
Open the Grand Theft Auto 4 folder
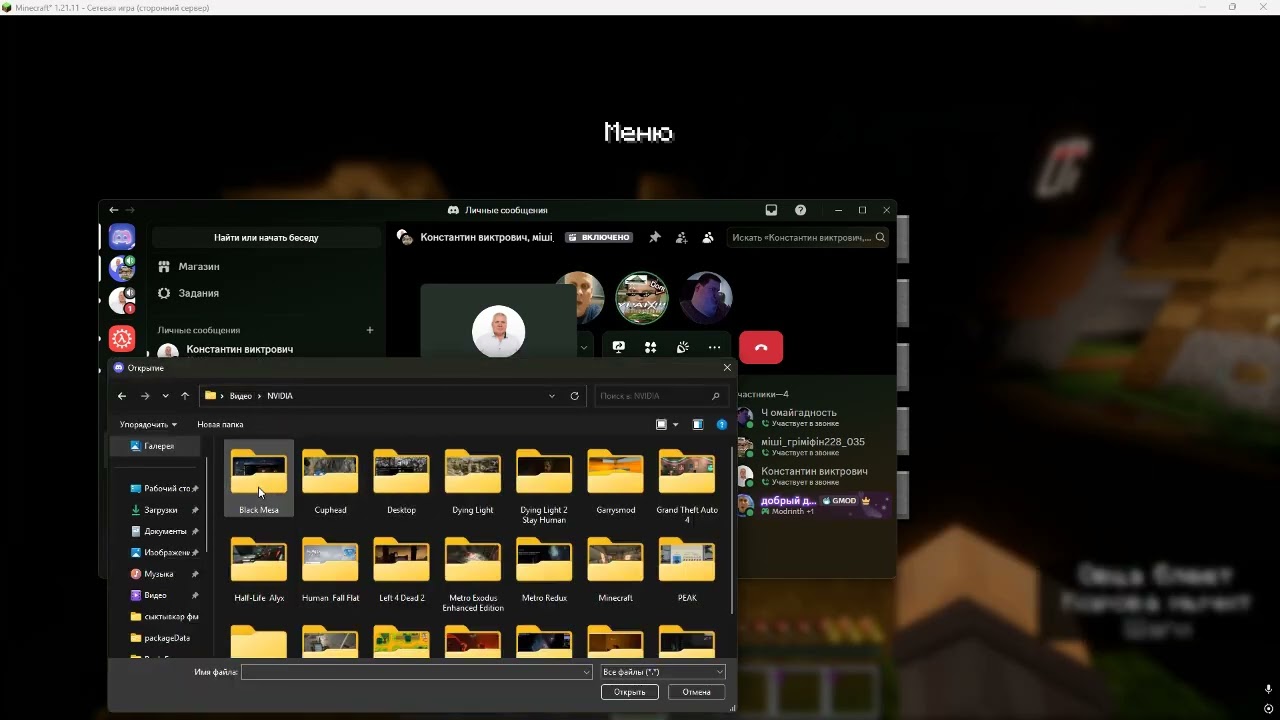tap(687, 485)
